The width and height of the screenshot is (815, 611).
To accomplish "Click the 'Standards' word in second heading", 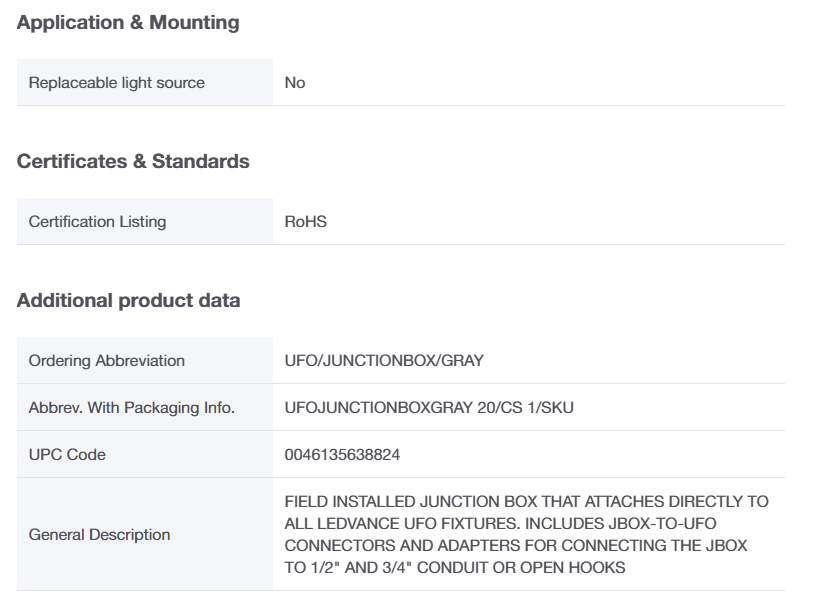I will 201,162.
